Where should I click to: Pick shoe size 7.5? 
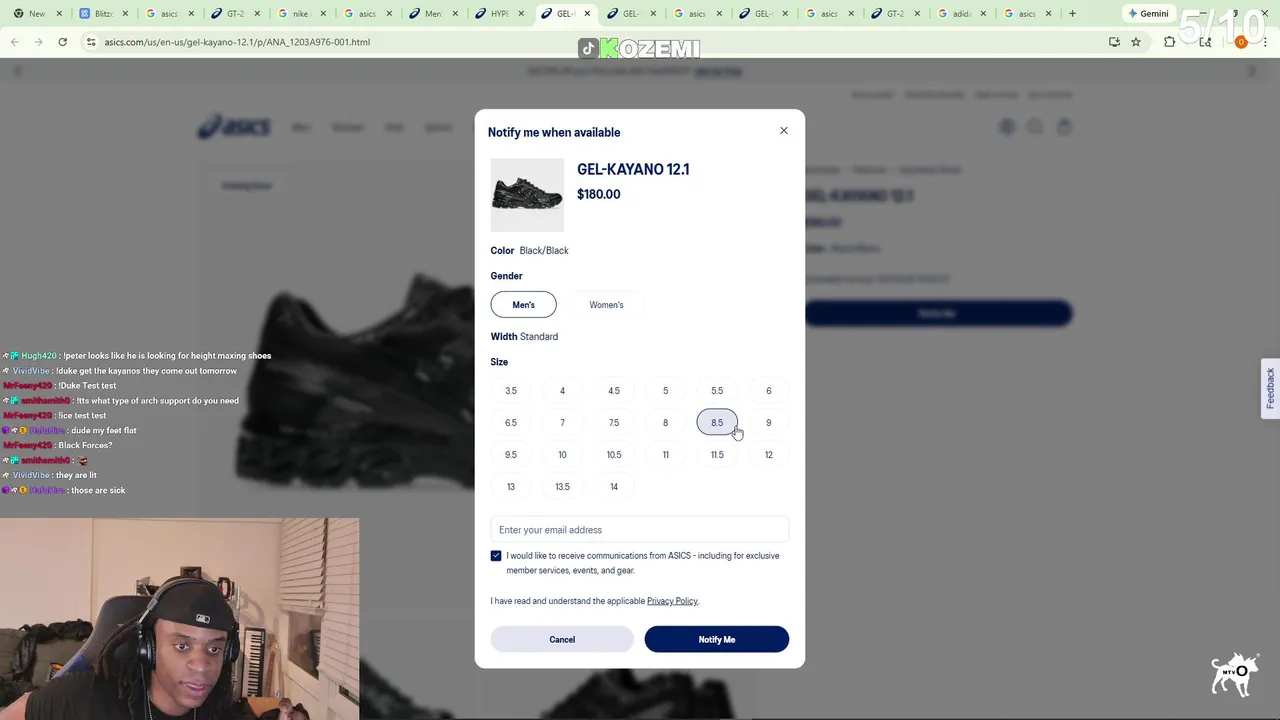coord(614,423)
